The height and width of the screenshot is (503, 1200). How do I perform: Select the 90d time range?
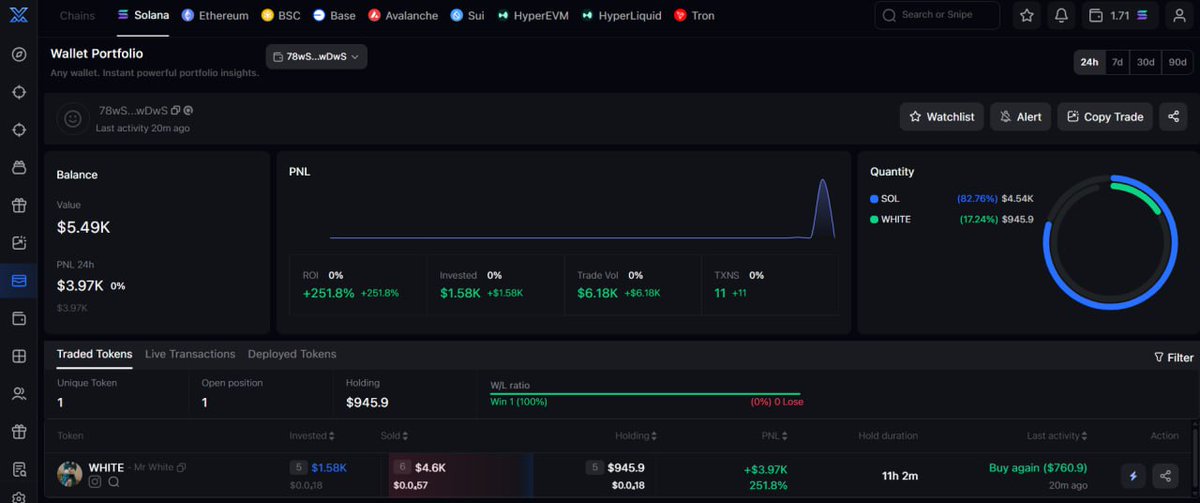1176,62
